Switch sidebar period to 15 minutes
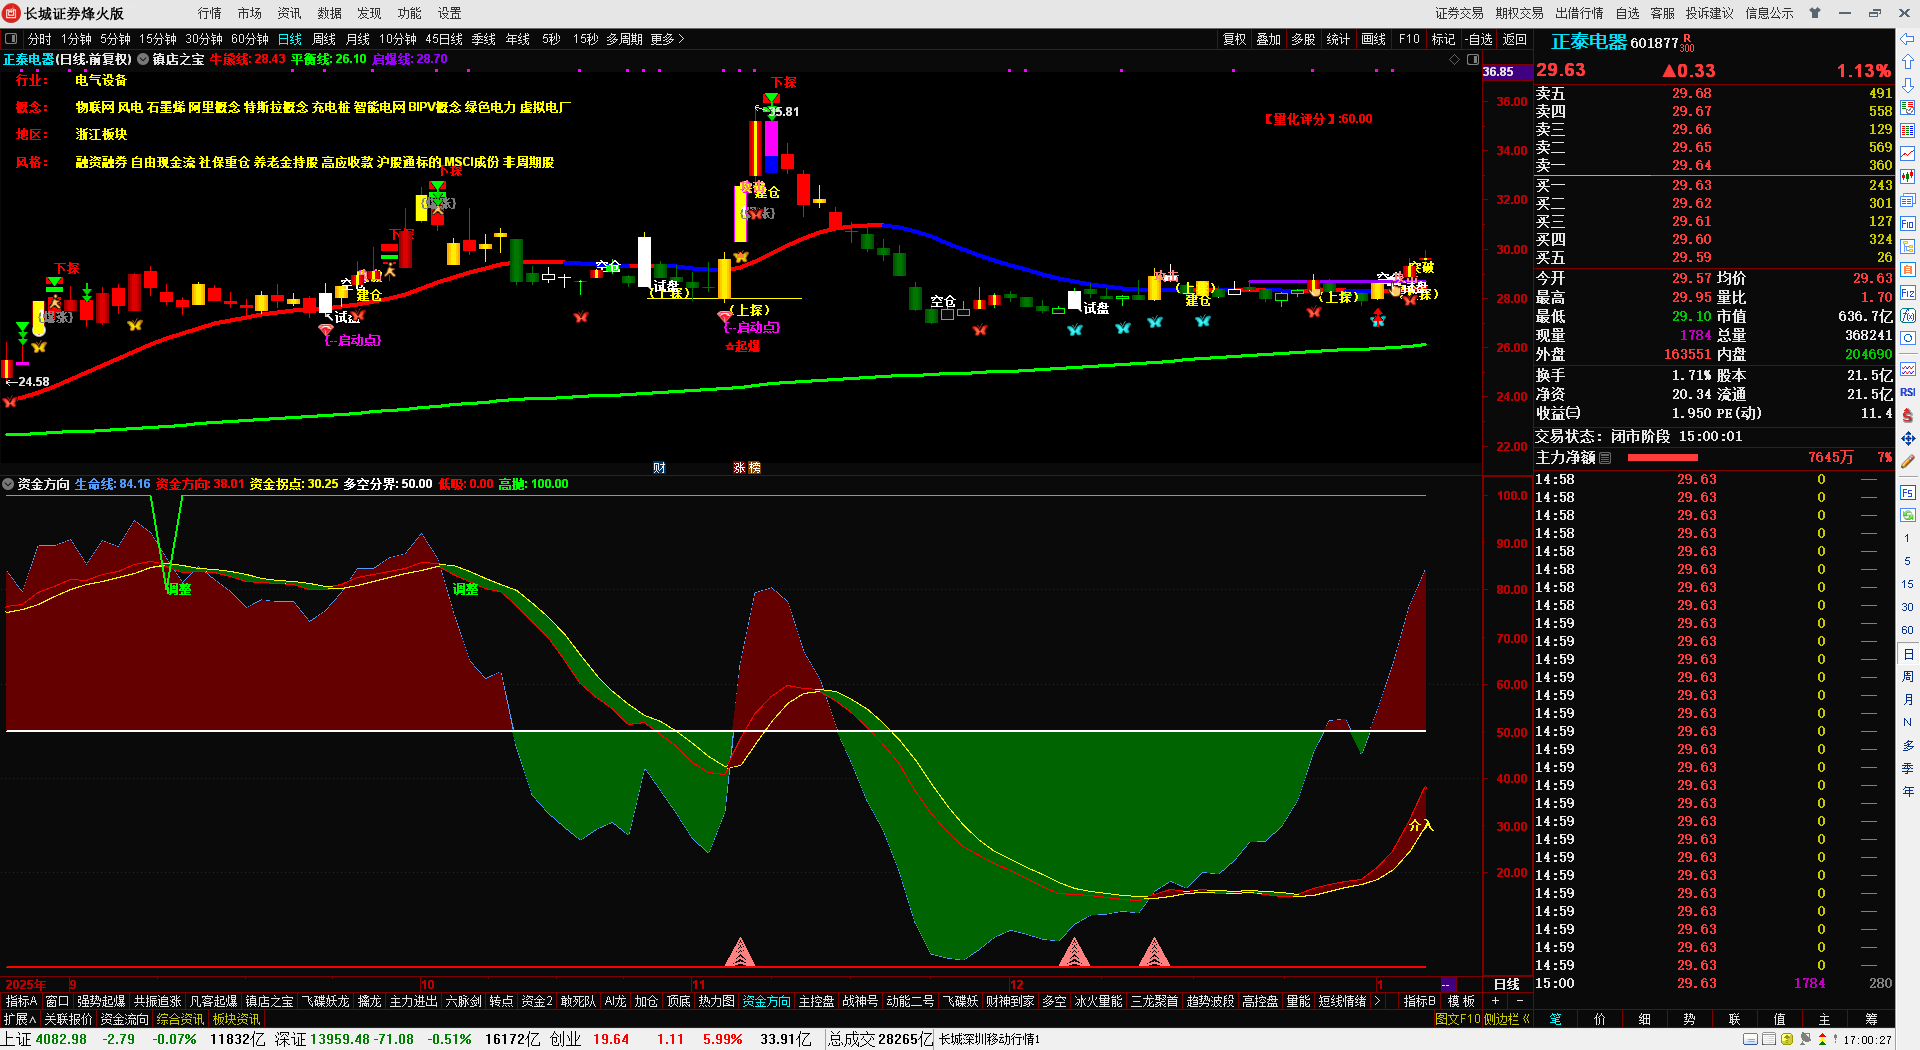Screen dimensions: 1920x1050 tap(1908, 584)
